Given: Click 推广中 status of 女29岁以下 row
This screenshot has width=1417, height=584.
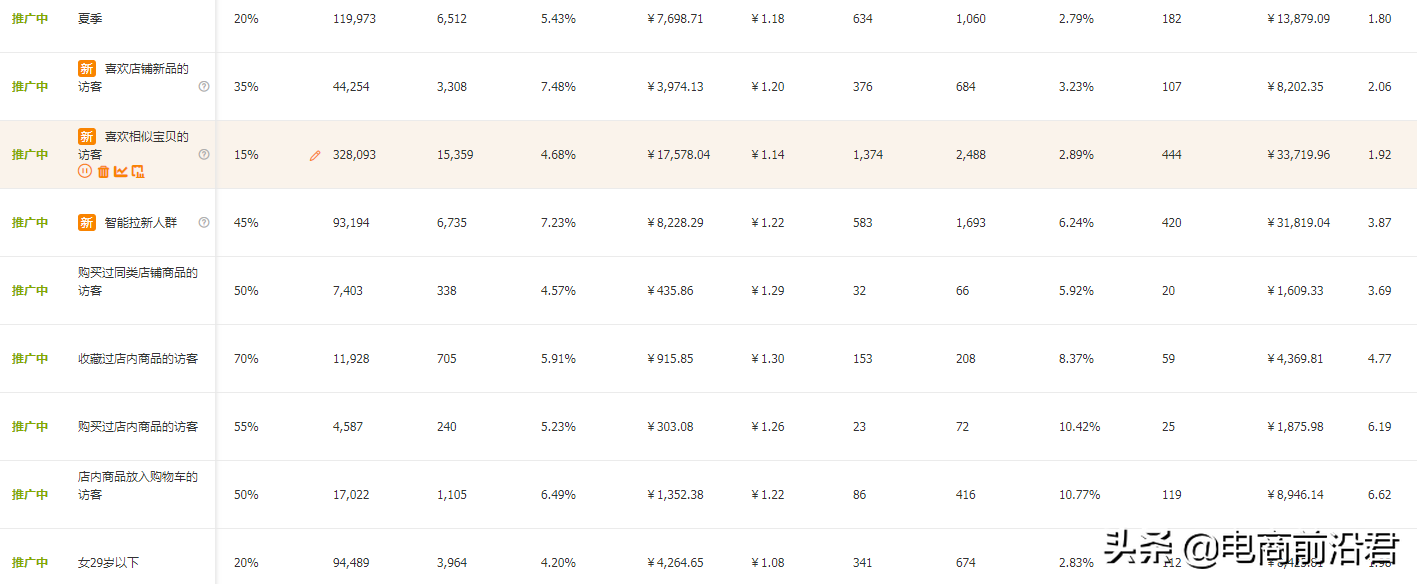Looking at the screenshot, I should click(x=30, y=563).
